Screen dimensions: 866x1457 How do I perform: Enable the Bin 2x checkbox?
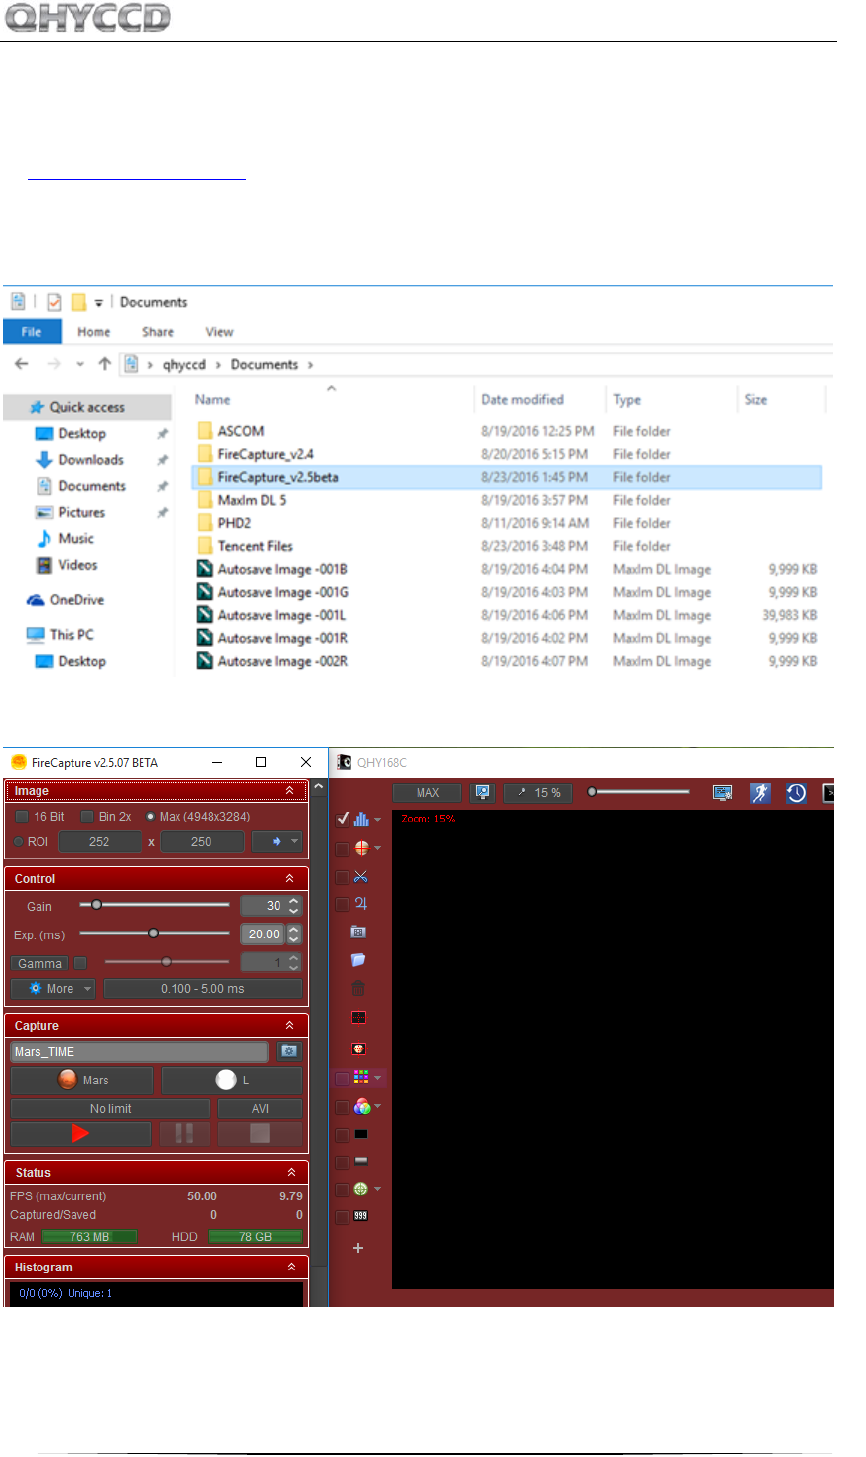coord(87,817)
